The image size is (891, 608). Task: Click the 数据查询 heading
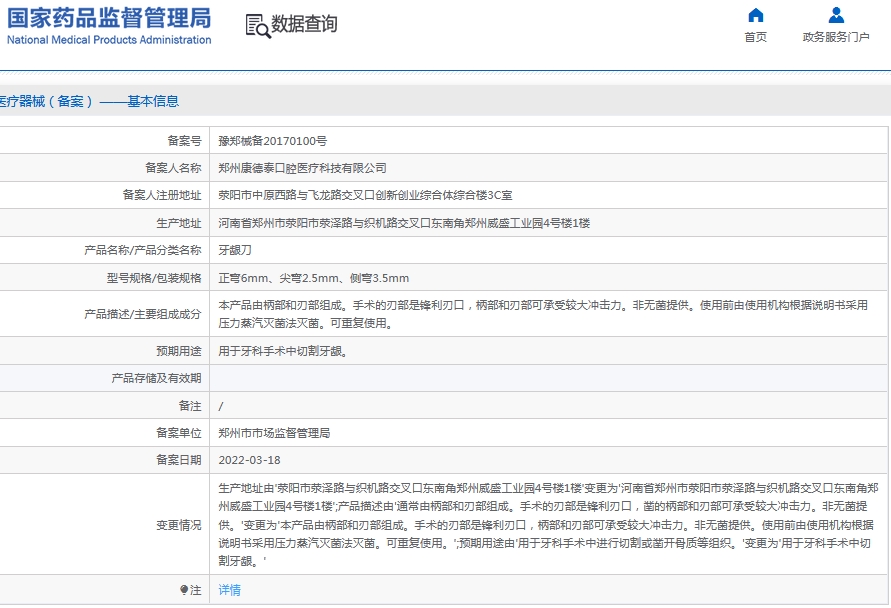tap(304, 24)
